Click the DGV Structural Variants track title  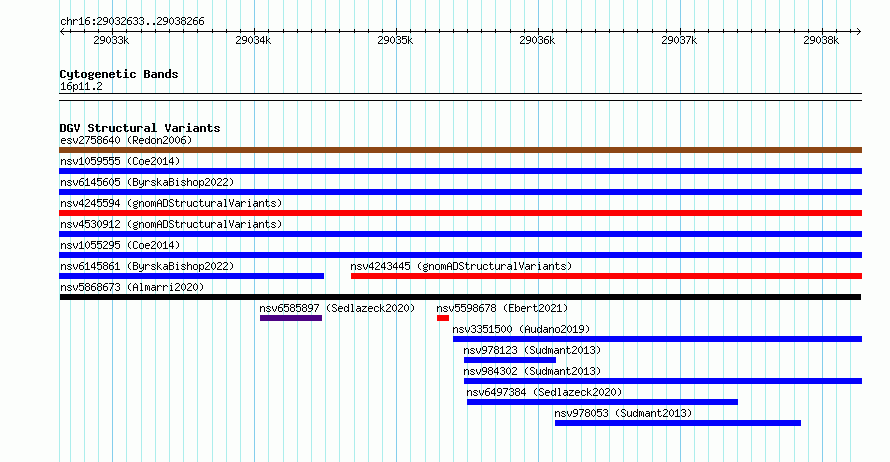[140, 128]
